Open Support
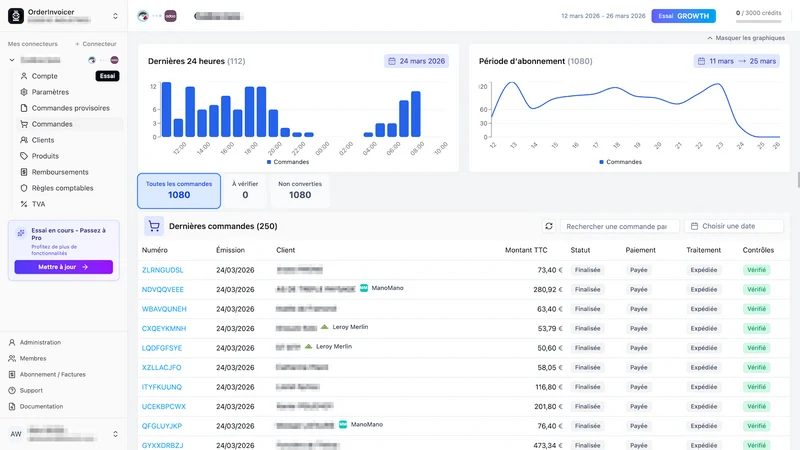Image resolution: width=800 pixels, height=450 pixels. pos(31,390)
